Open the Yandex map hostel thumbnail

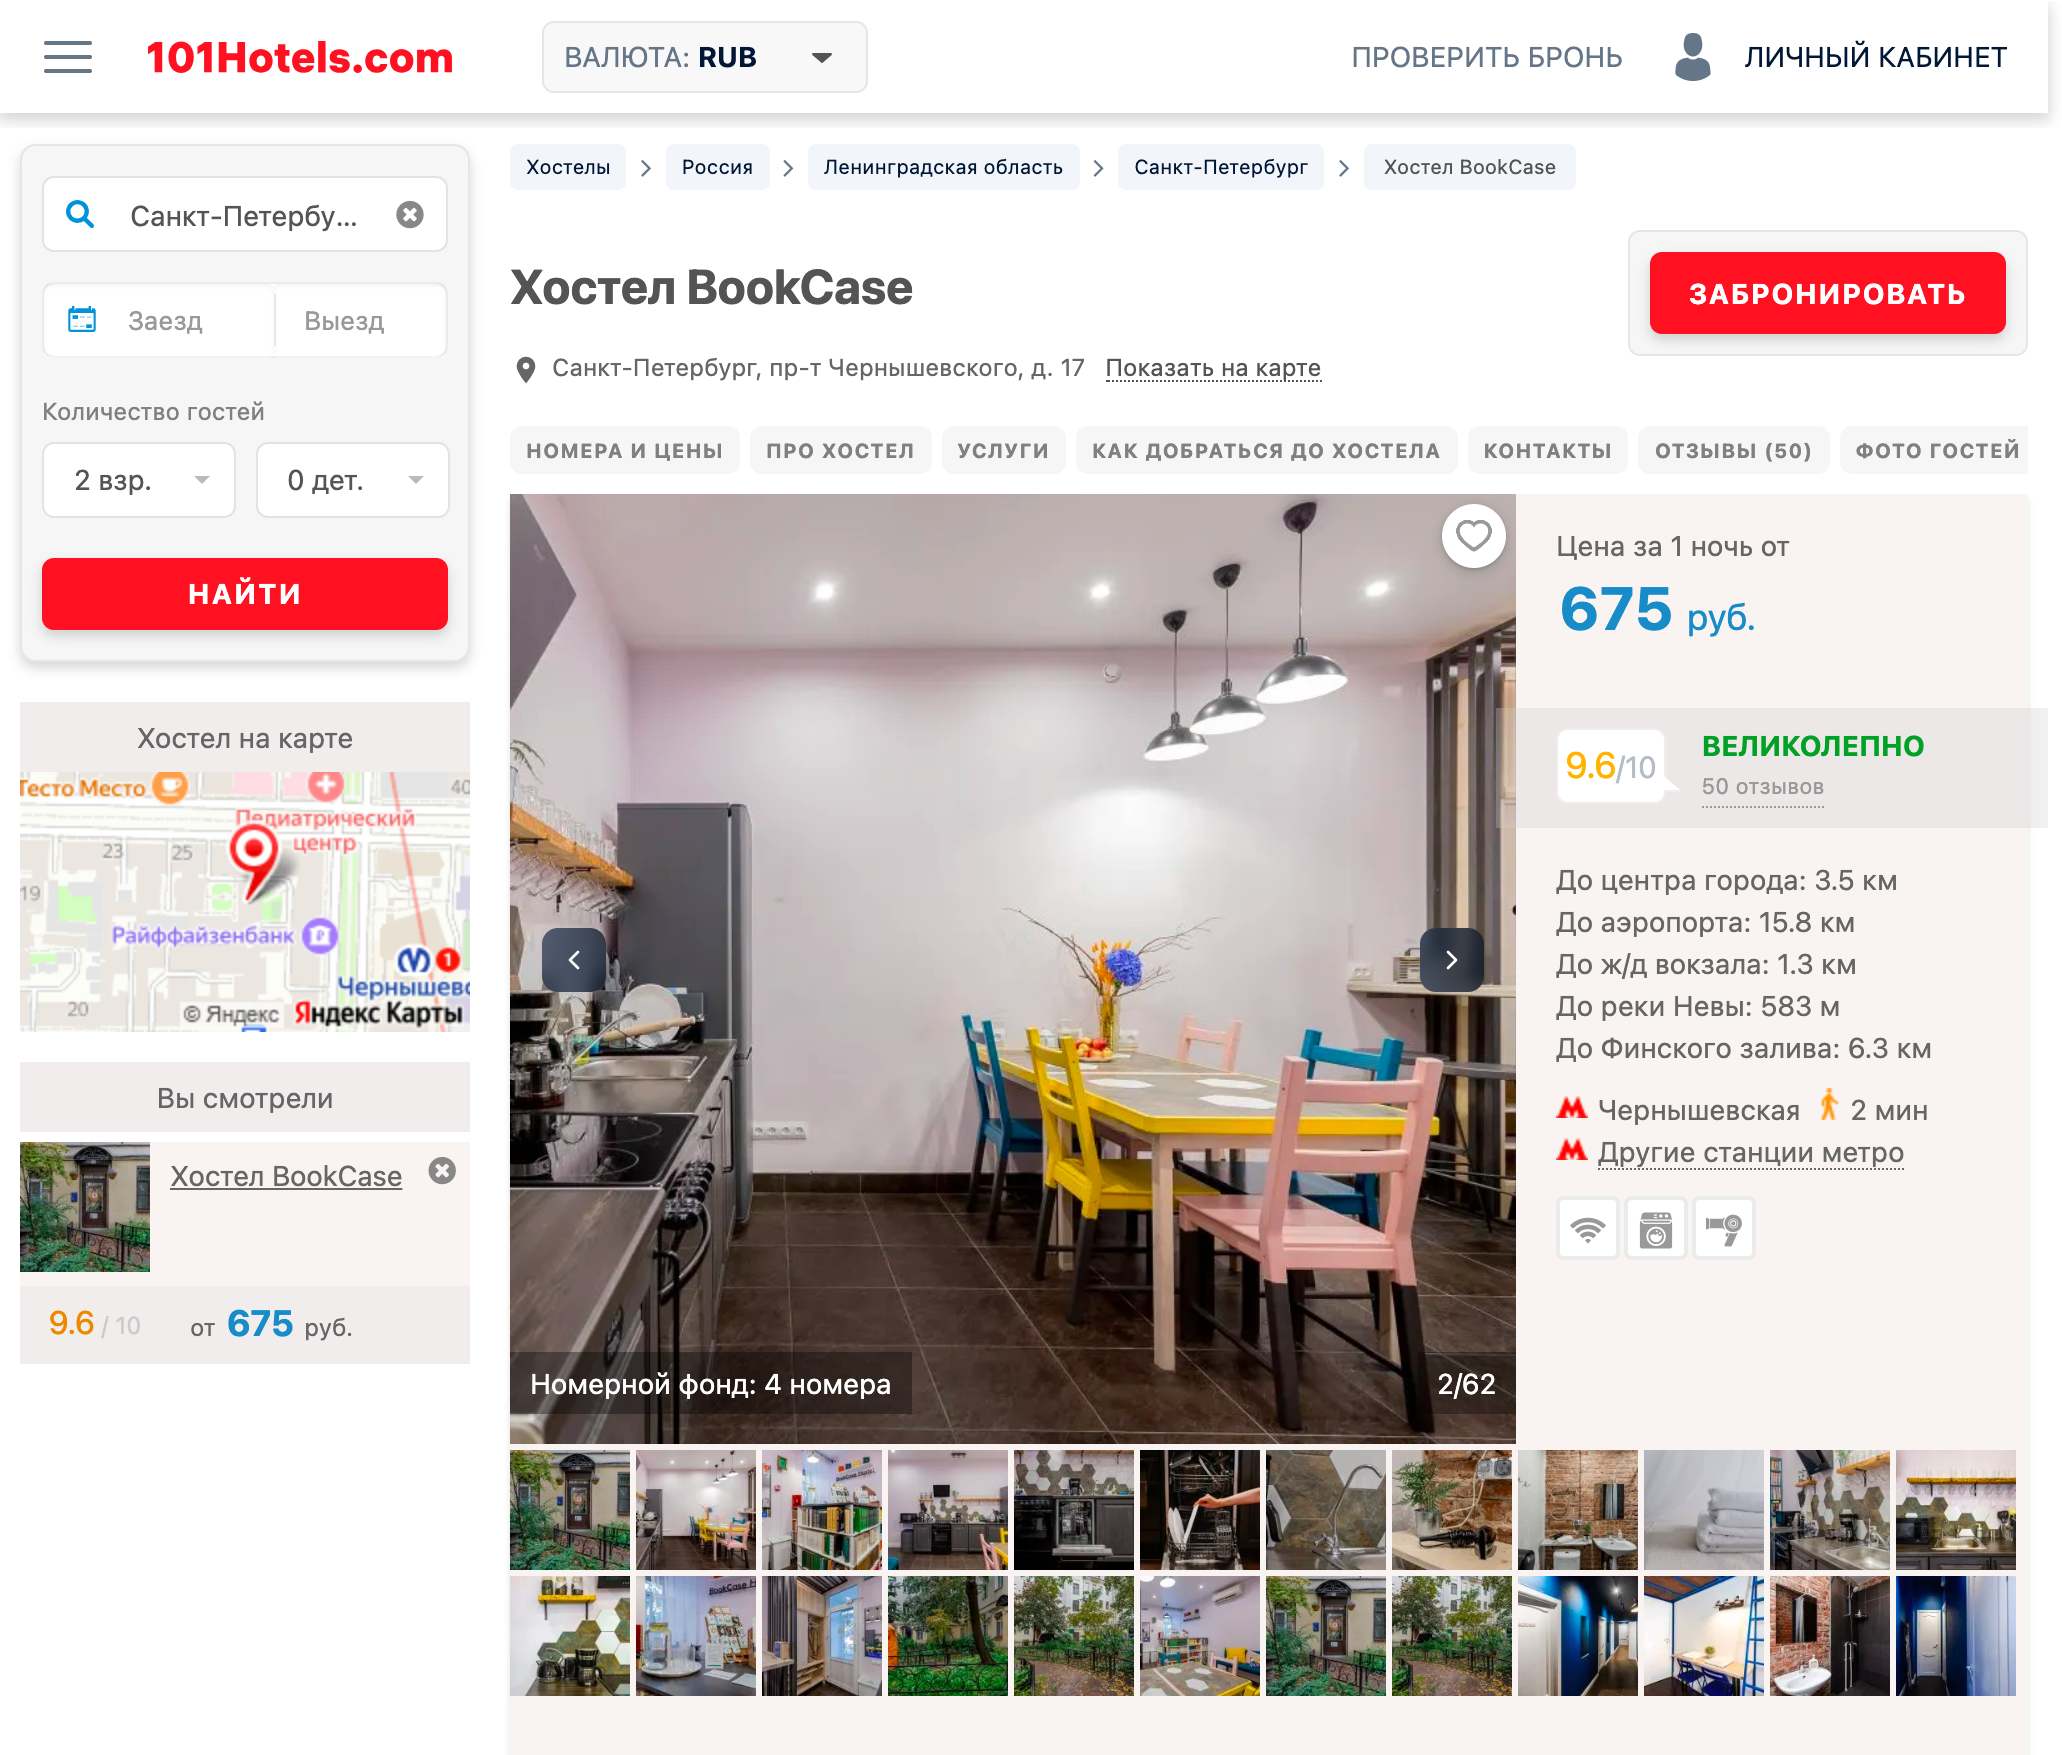tap(245, 901)
